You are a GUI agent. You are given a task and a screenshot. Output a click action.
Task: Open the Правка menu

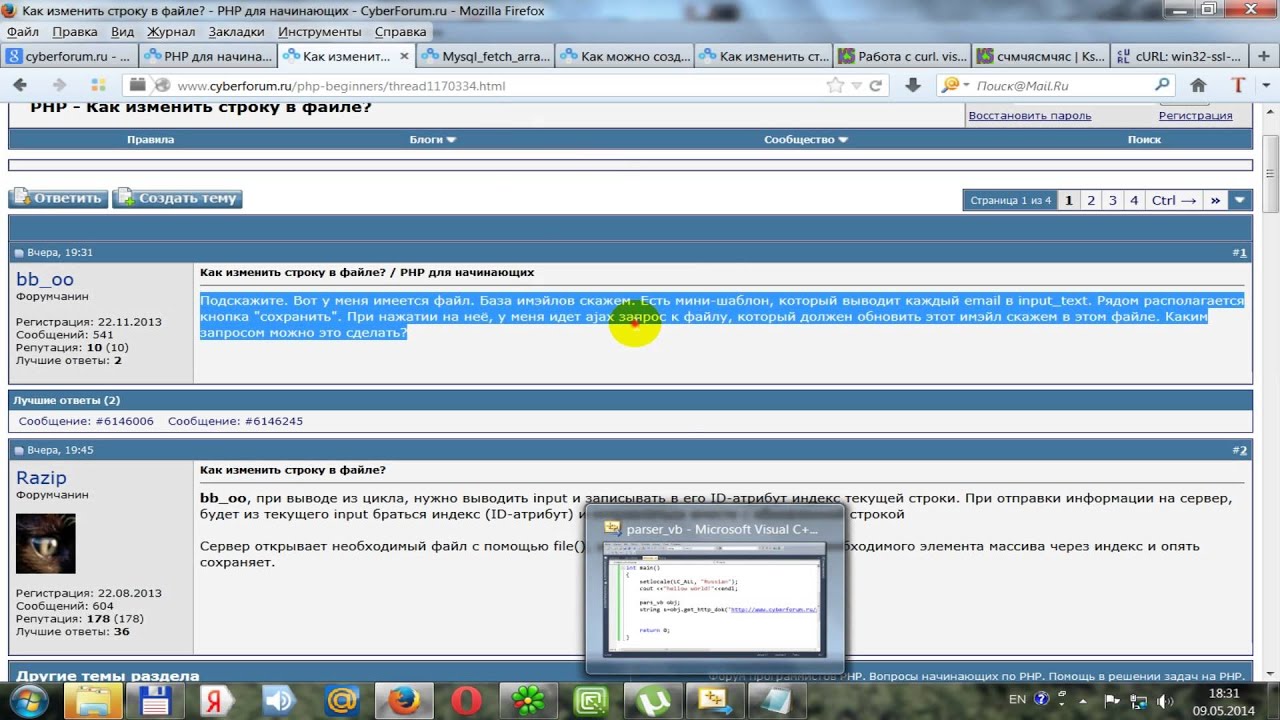[x=75, y=32]
